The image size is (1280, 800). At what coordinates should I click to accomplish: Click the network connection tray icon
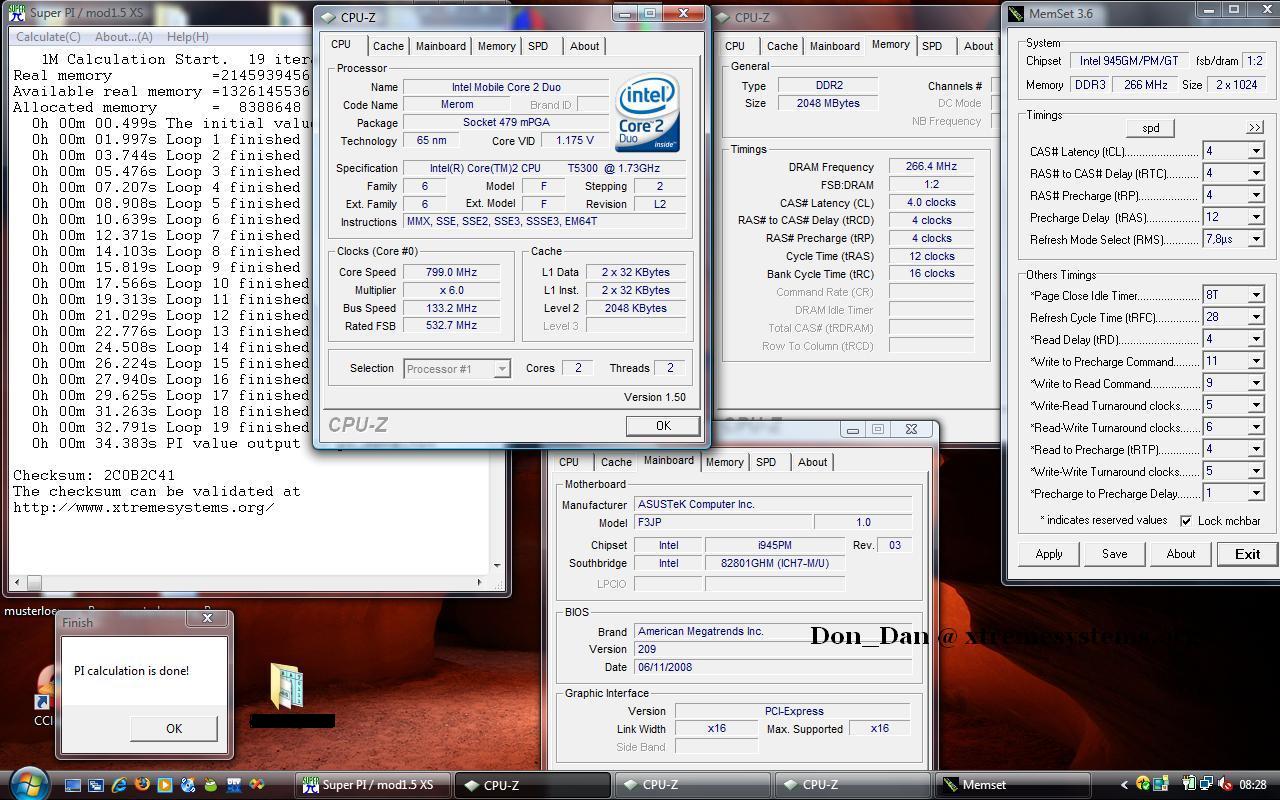(x=1207, y=785)
